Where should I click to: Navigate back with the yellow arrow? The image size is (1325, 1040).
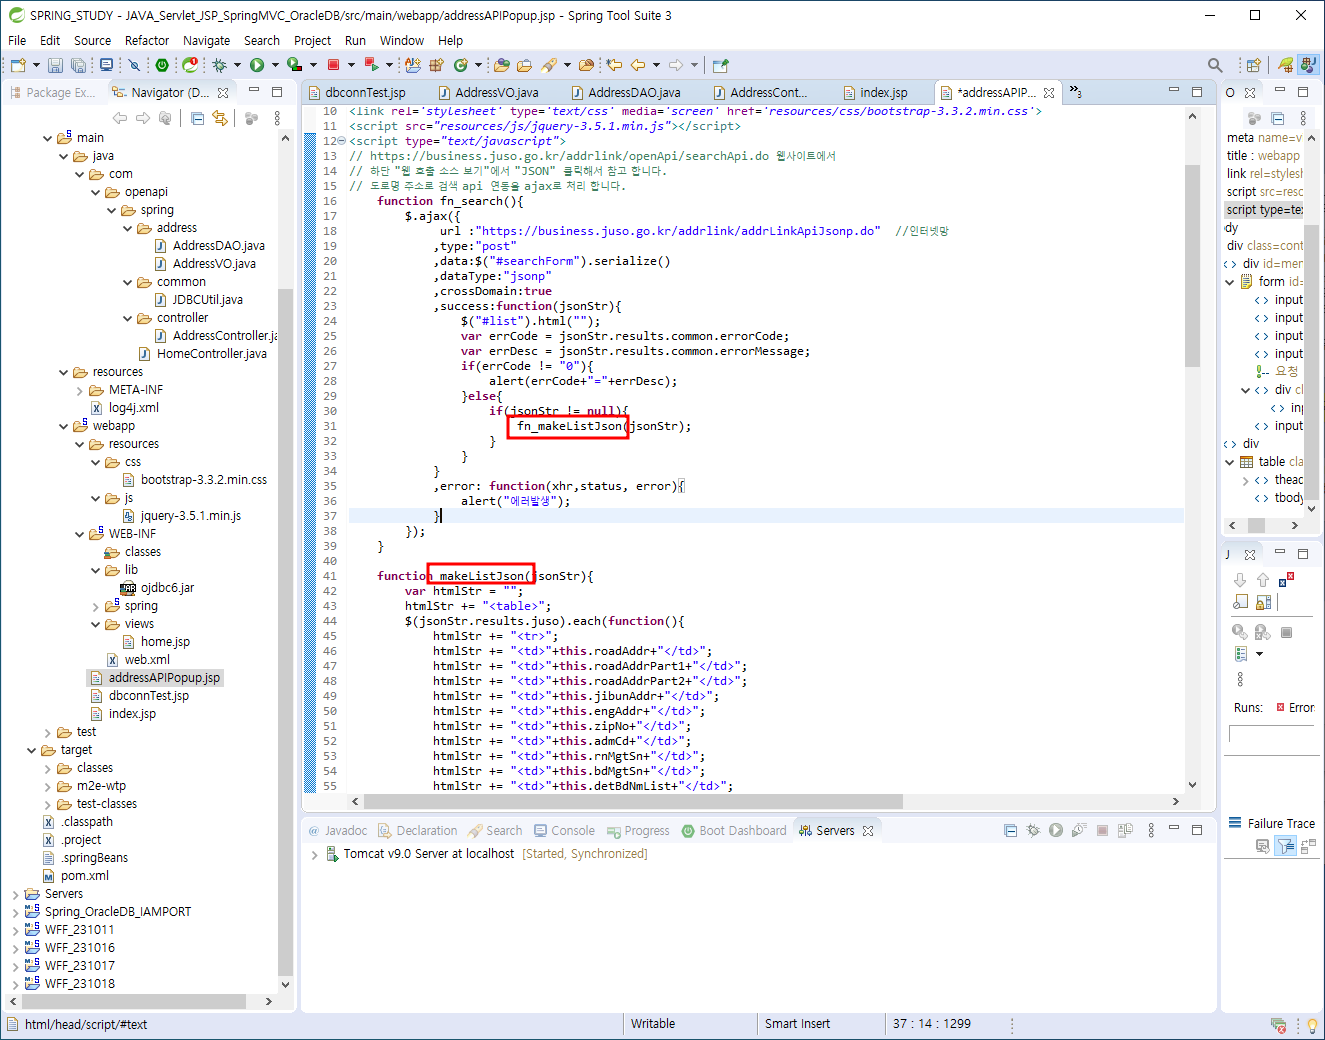(638, 65)
